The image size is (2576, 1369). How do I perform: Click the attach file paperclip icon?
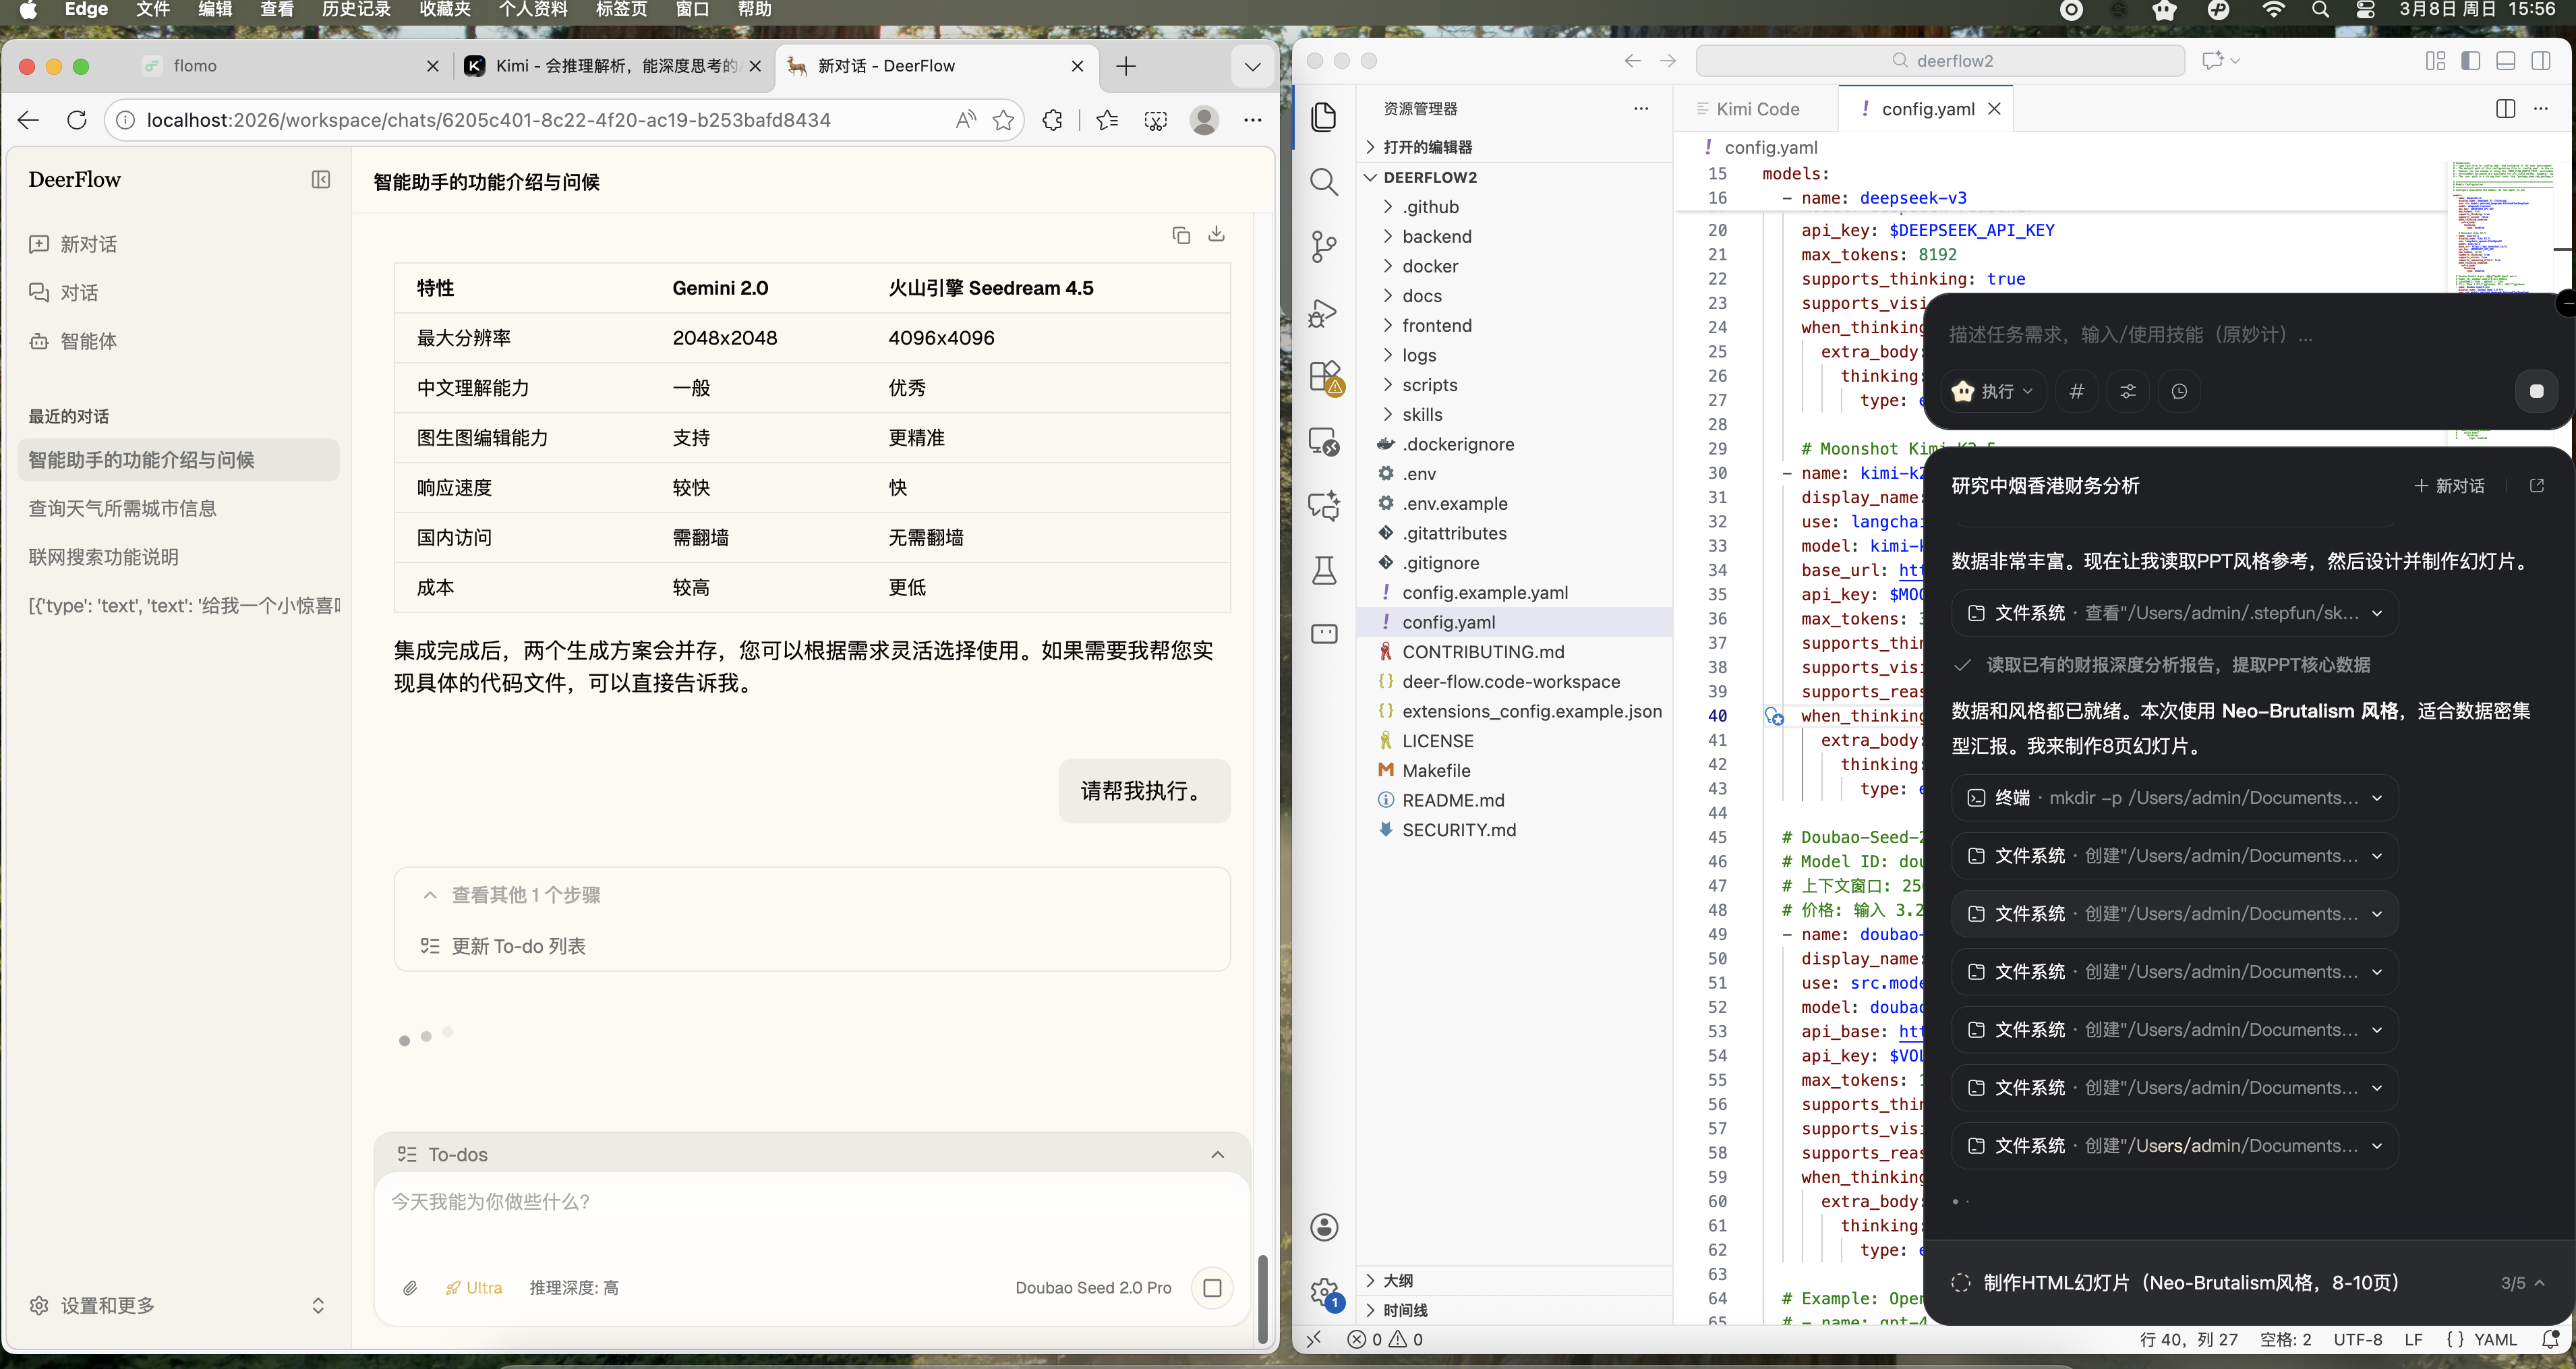pos(410,1288)
